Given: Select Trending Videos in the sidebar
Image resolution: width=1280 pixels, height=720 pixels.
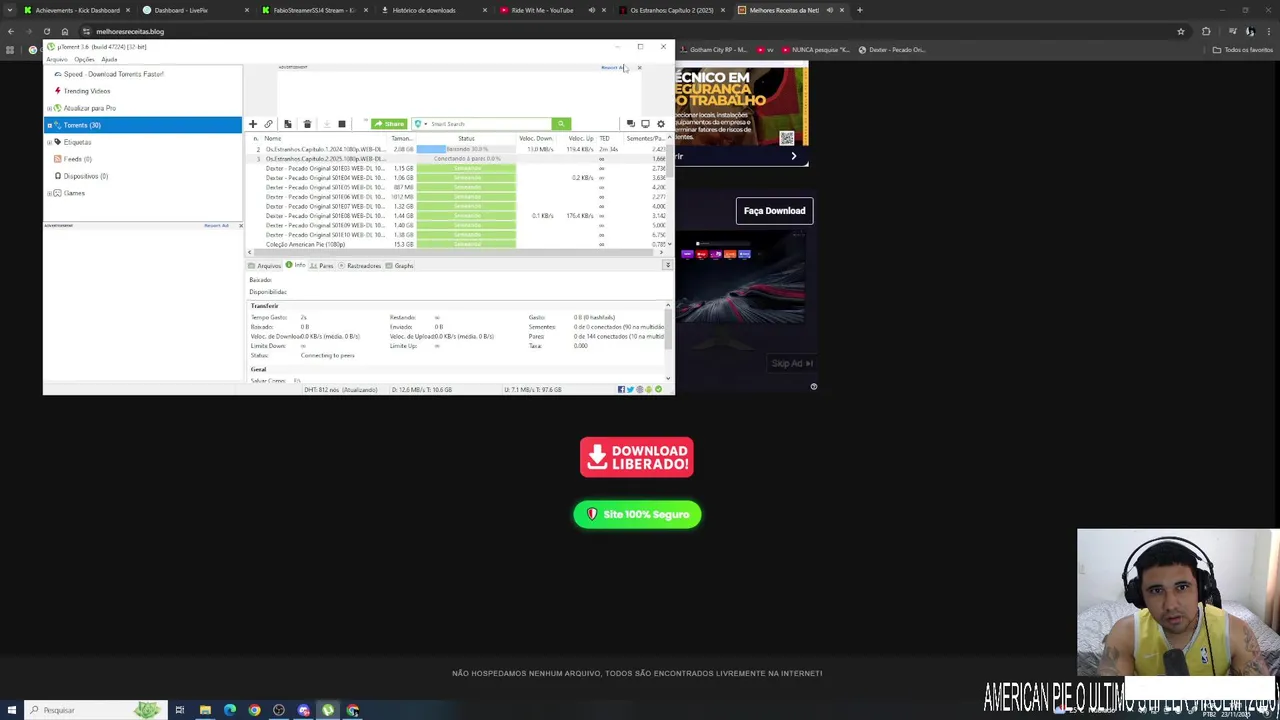Looking at the screenshot, I should [87, 91].
